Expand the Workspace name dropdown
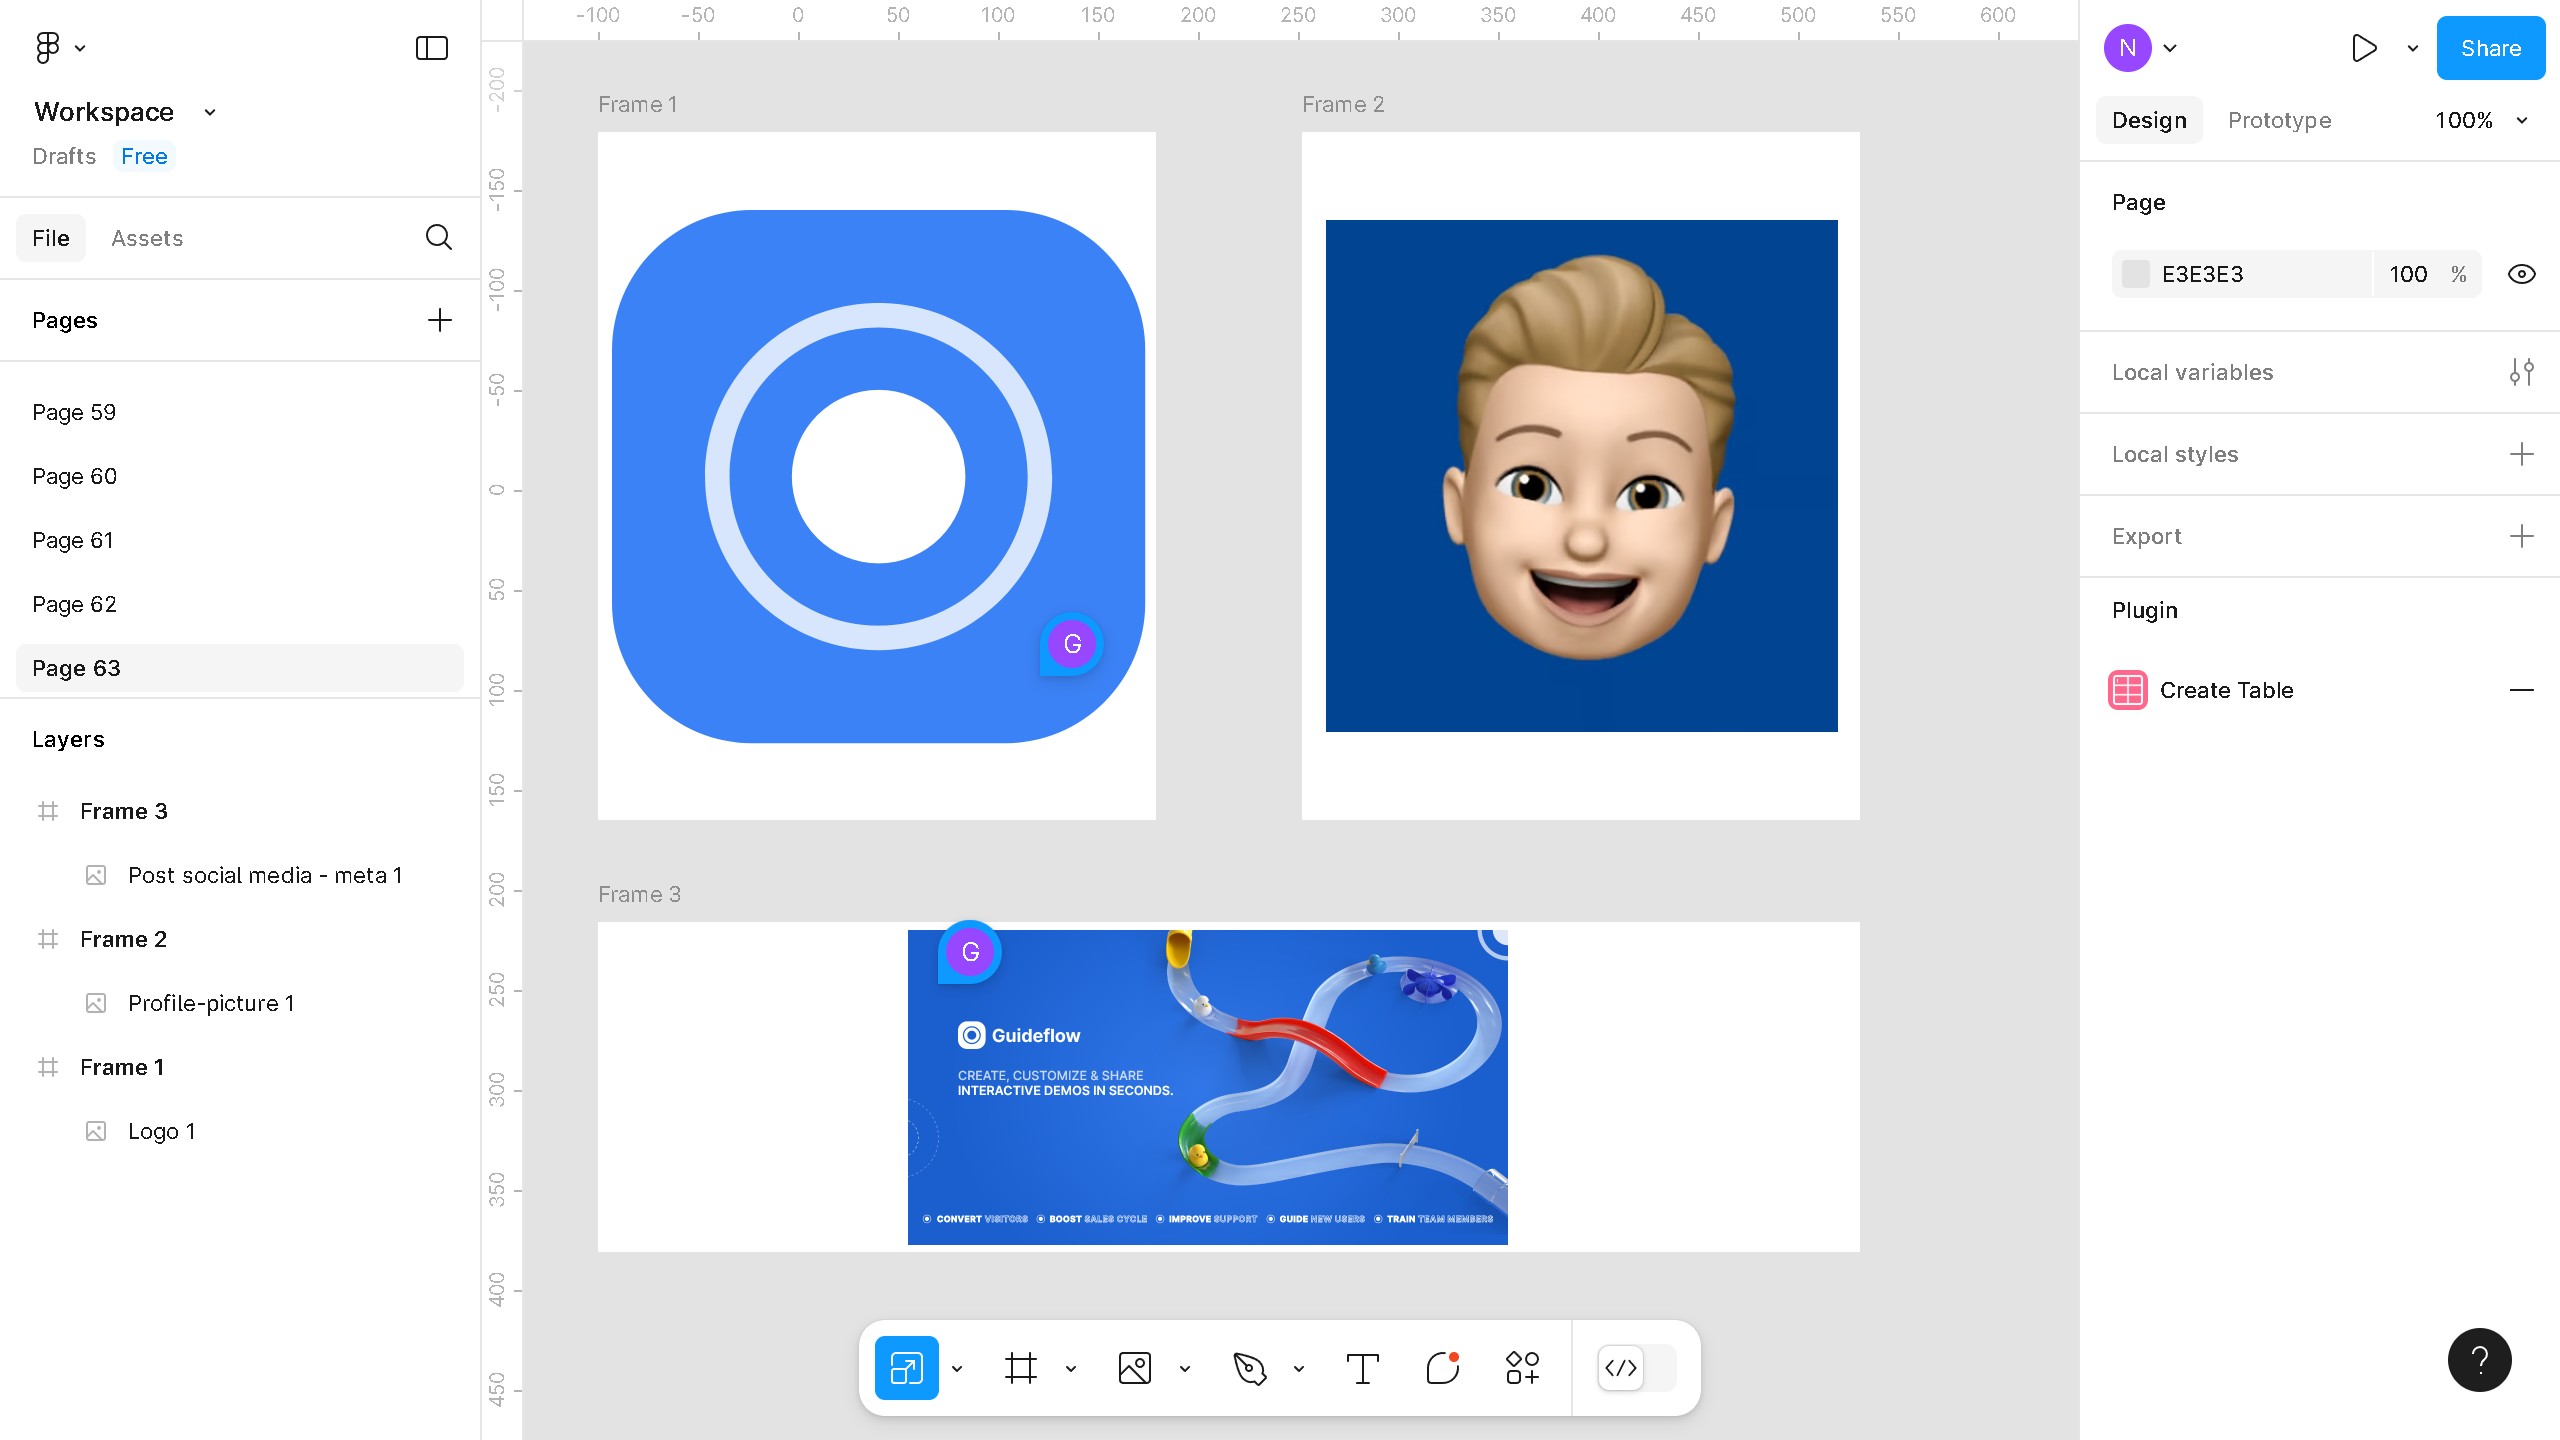This screenshot has width=2560, height=1440. click(210, 112)
